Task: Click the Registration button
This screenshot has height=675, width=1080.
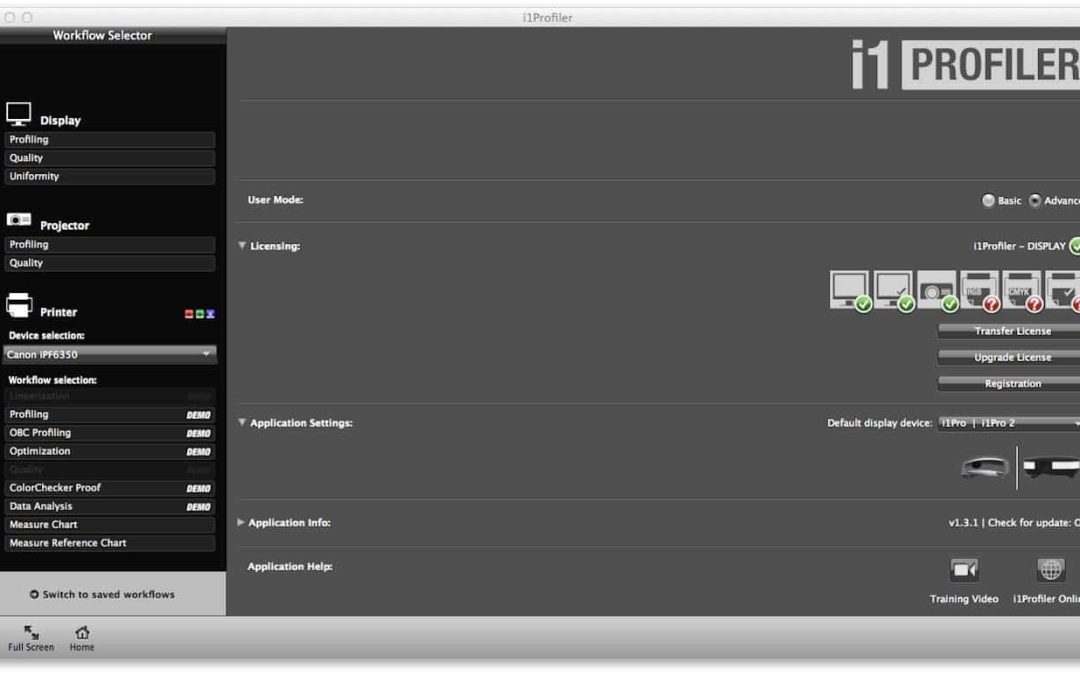Action: 1010,384
